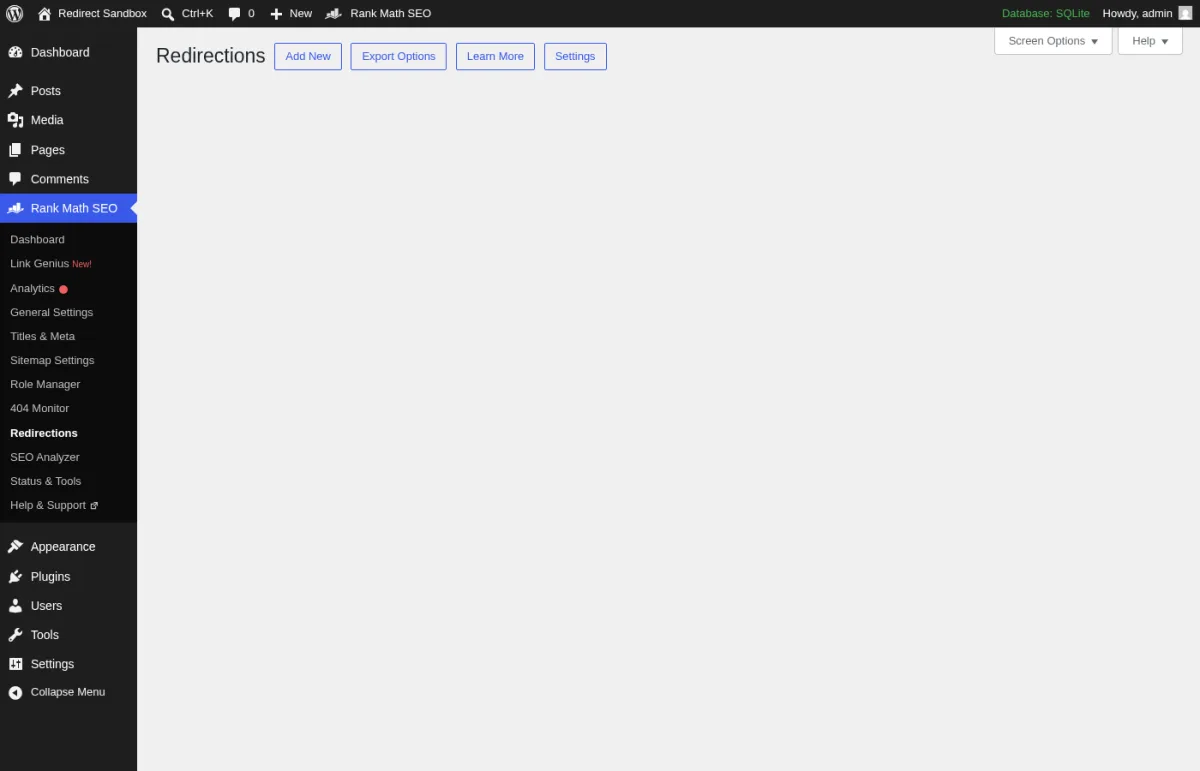The image size is (1200, 771).
Task: Click the Ctrl+K label in admin bar
Action: (197, 14)
